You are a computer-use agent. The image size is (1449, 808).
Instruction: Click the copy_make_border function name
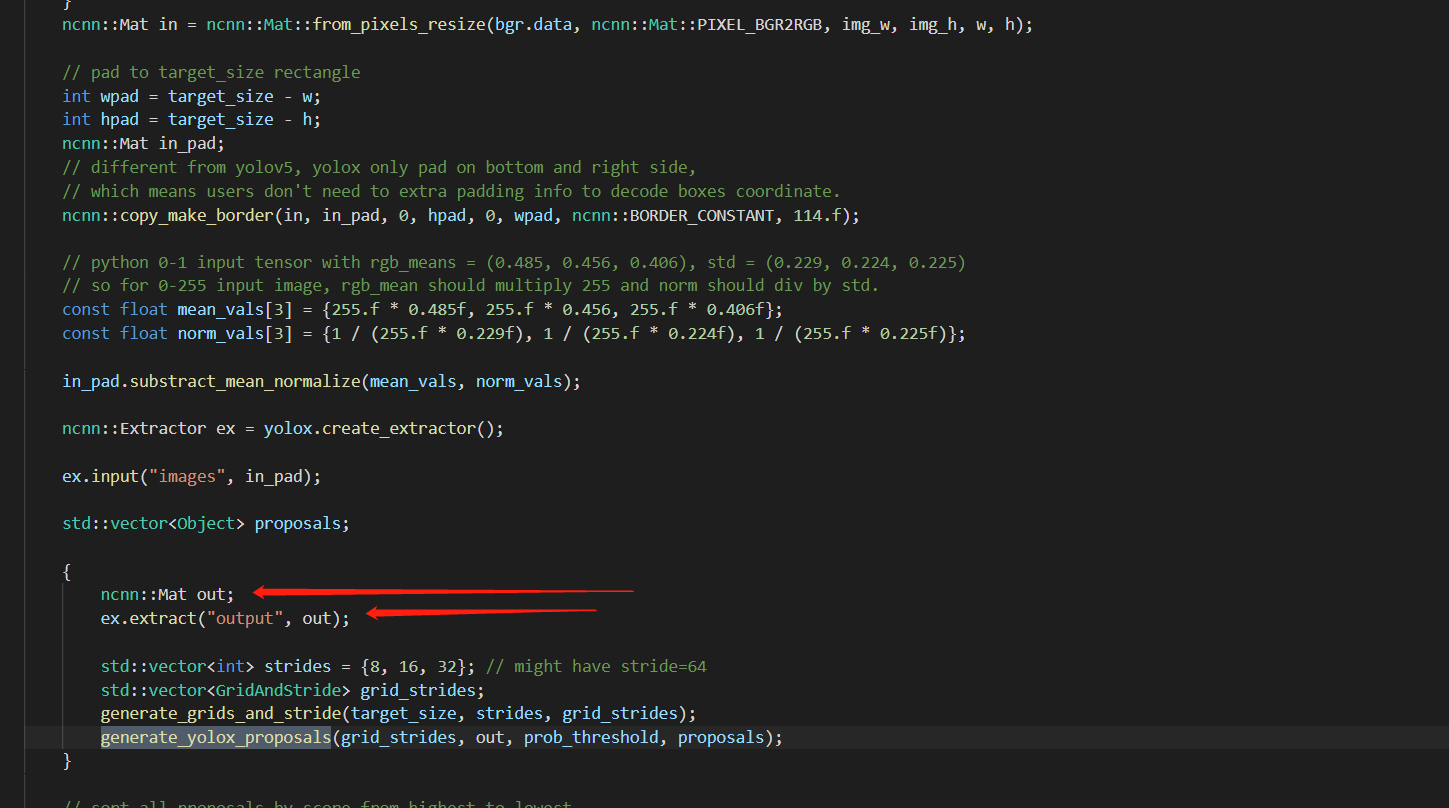coord(197,215)
